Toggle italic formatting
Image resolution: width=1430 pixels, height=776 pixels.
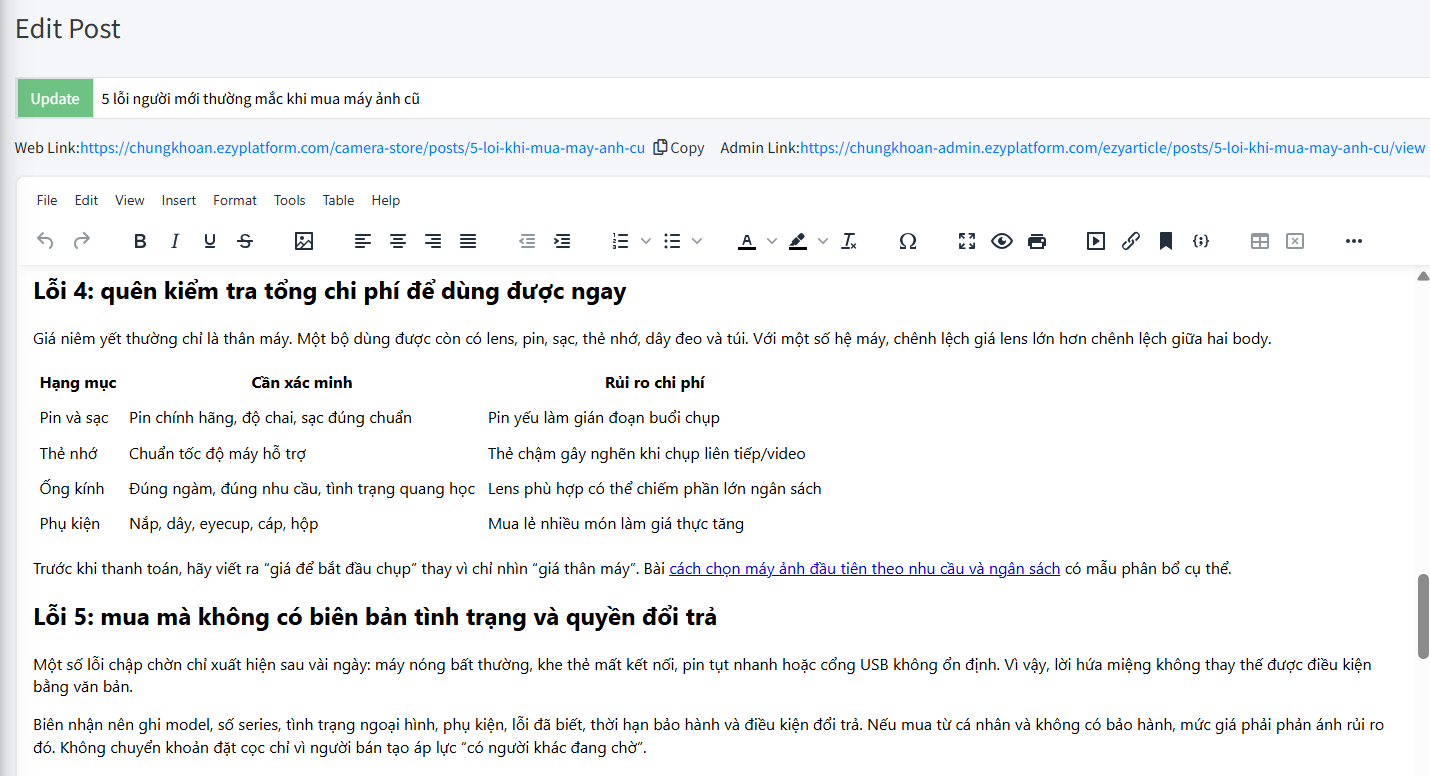coord(175,241)
